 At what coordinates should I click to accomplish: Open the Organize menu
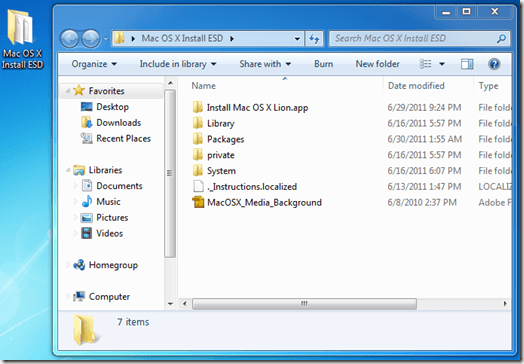pyautogui.click(x=94, y=64)
